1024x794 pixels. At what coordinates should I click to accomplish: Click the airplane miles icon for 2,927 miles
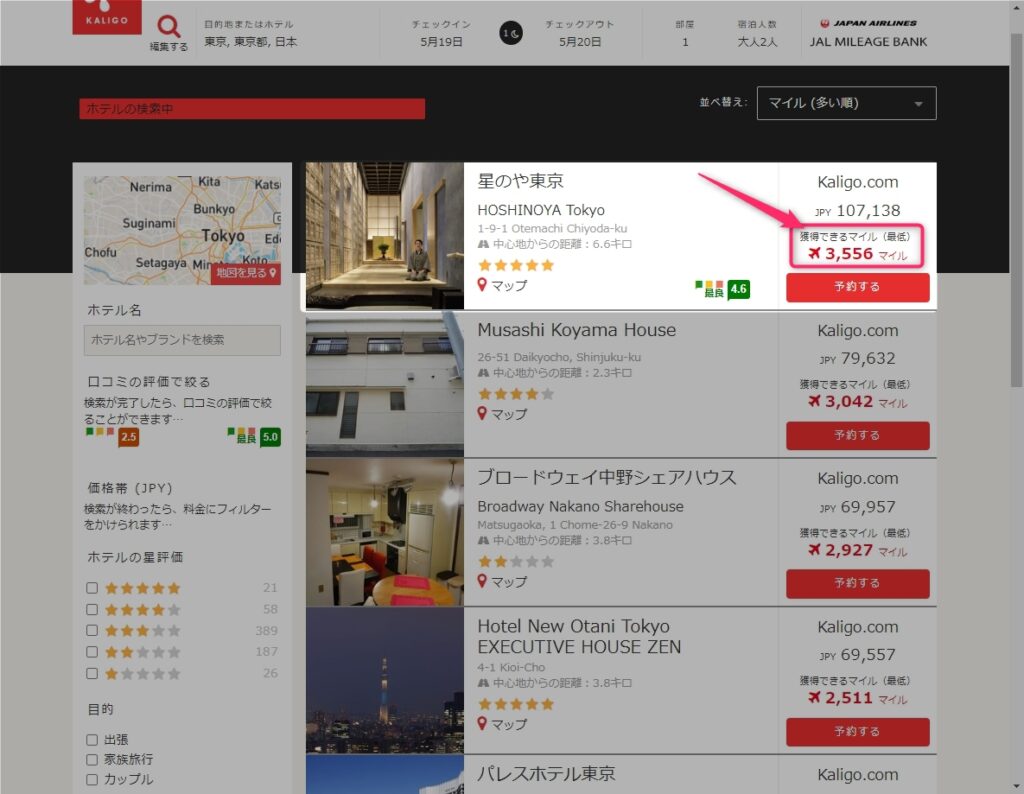814,549
